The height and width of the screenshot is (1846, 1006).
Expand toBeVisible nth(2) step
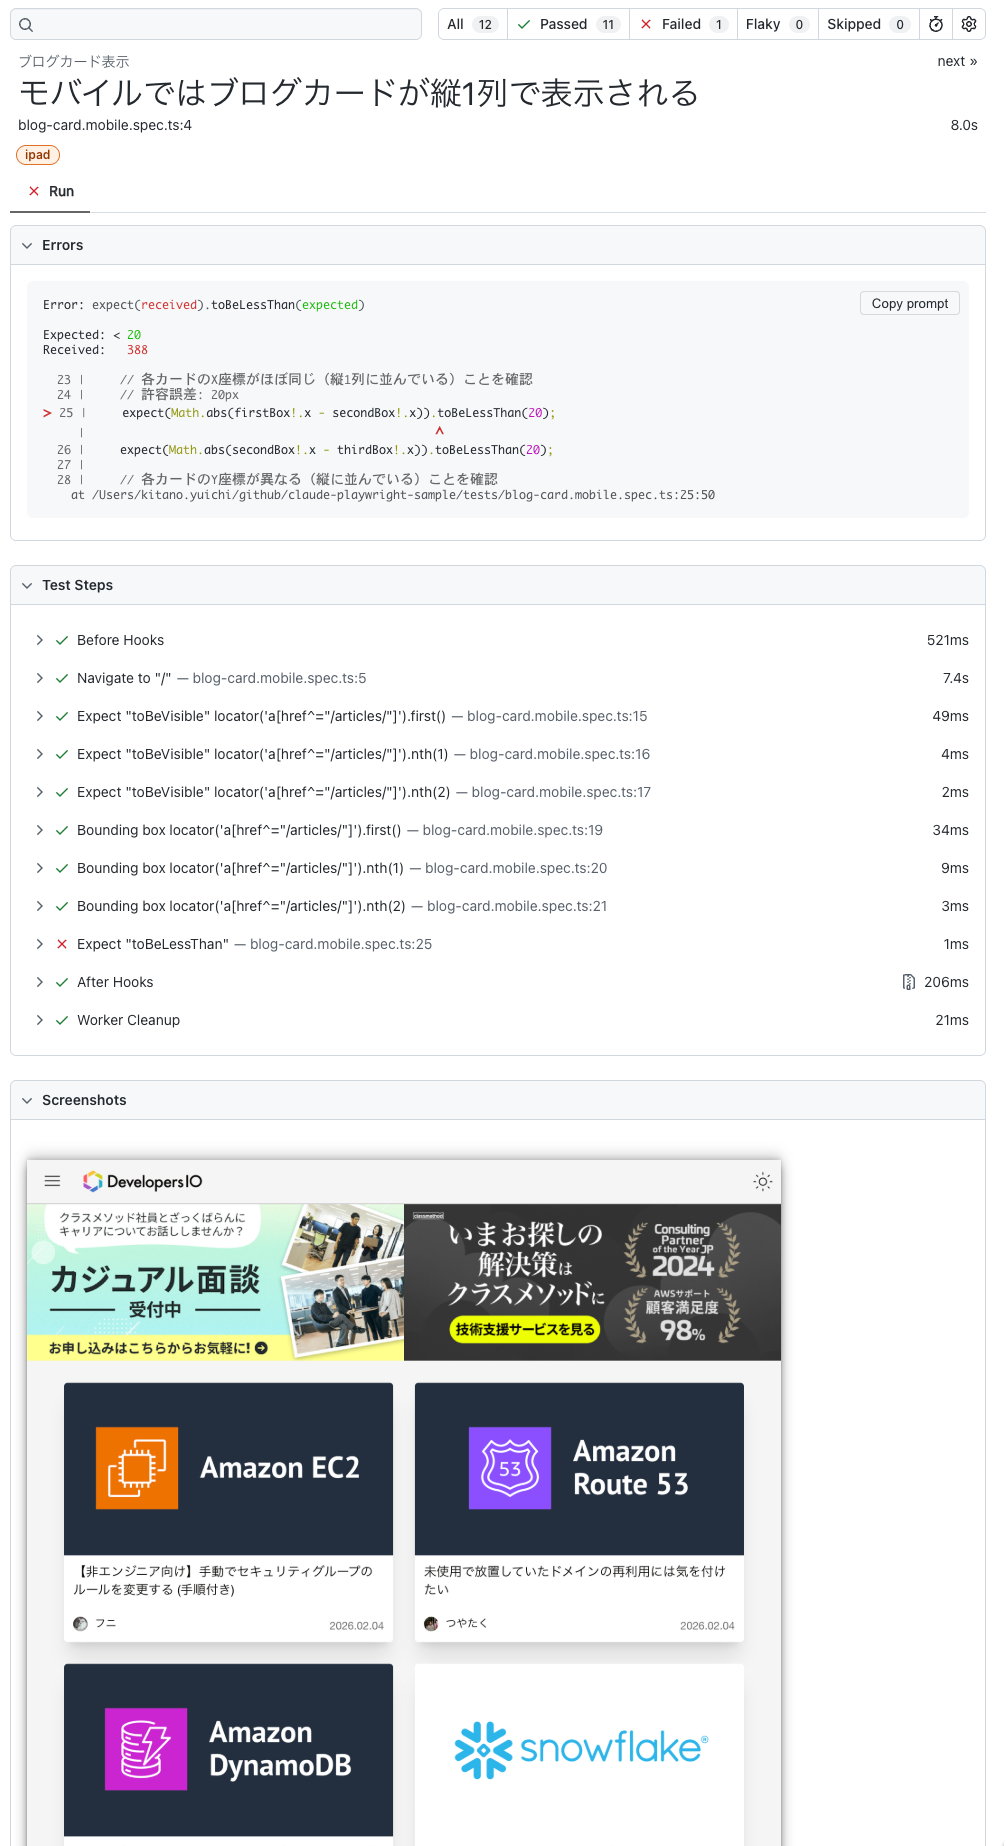point(40,792)
